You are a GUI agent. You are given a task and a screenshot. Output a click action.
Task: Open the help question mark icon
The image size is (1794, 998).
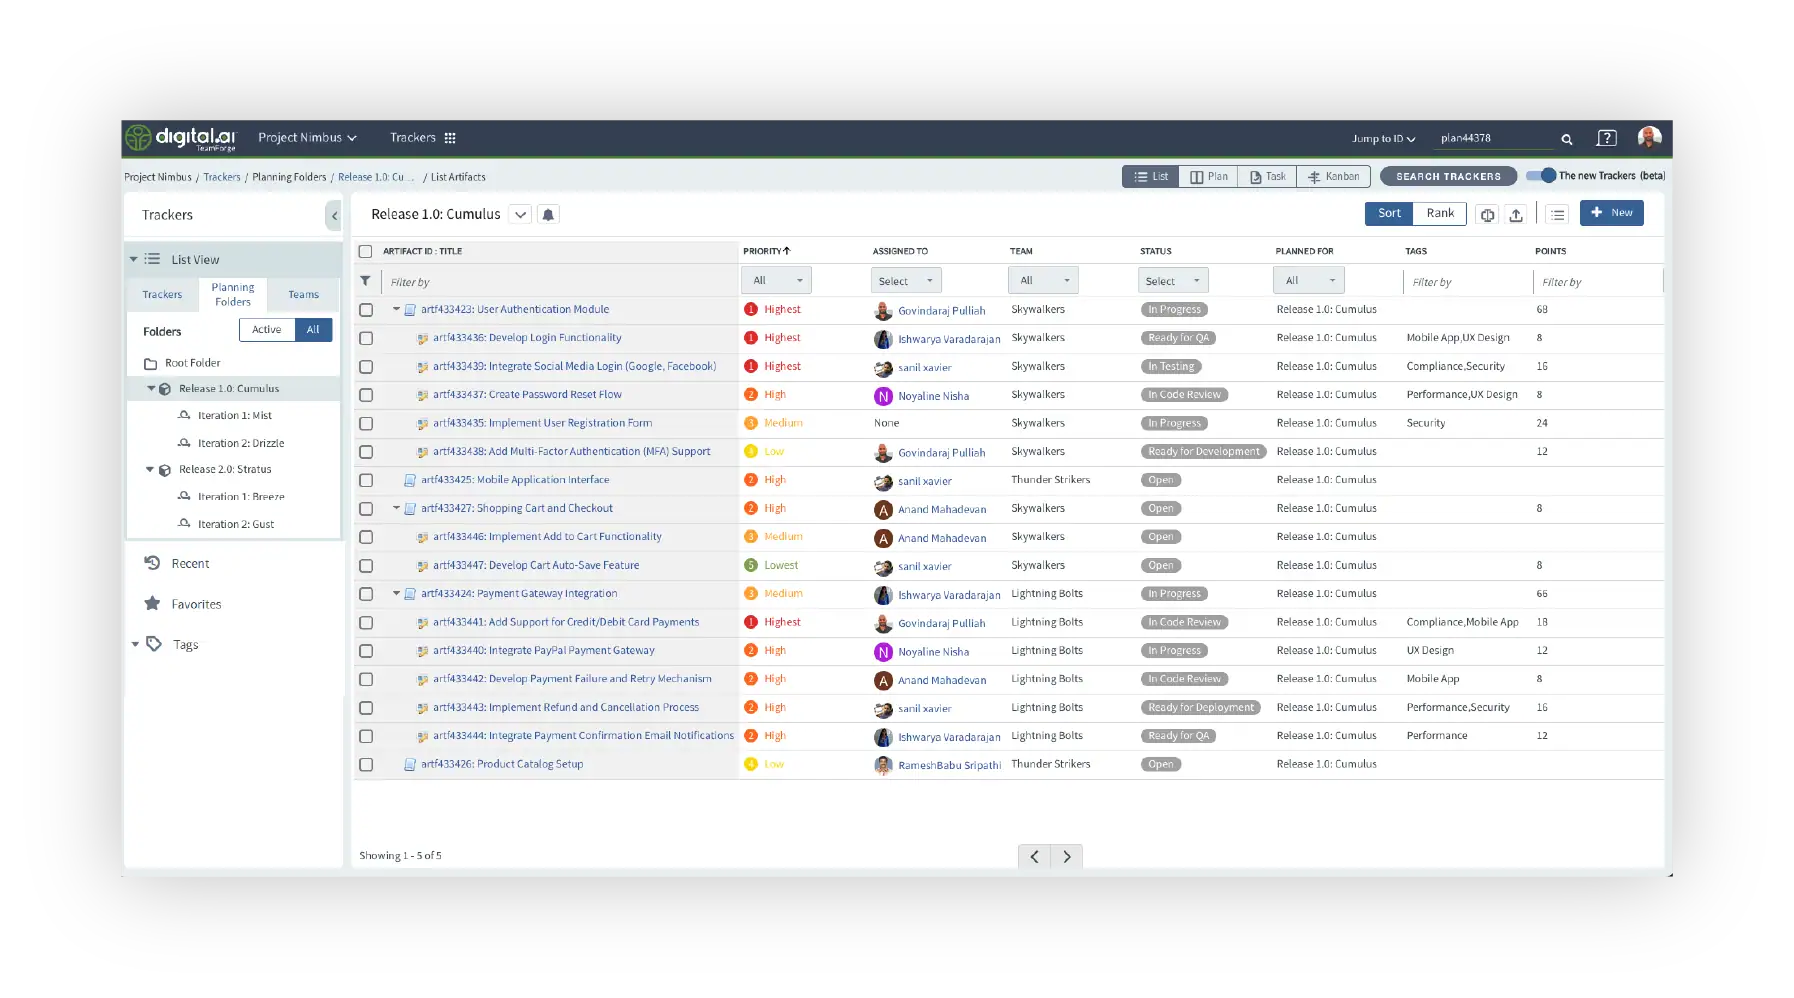pyautogui.click(x=1606, y=139)
